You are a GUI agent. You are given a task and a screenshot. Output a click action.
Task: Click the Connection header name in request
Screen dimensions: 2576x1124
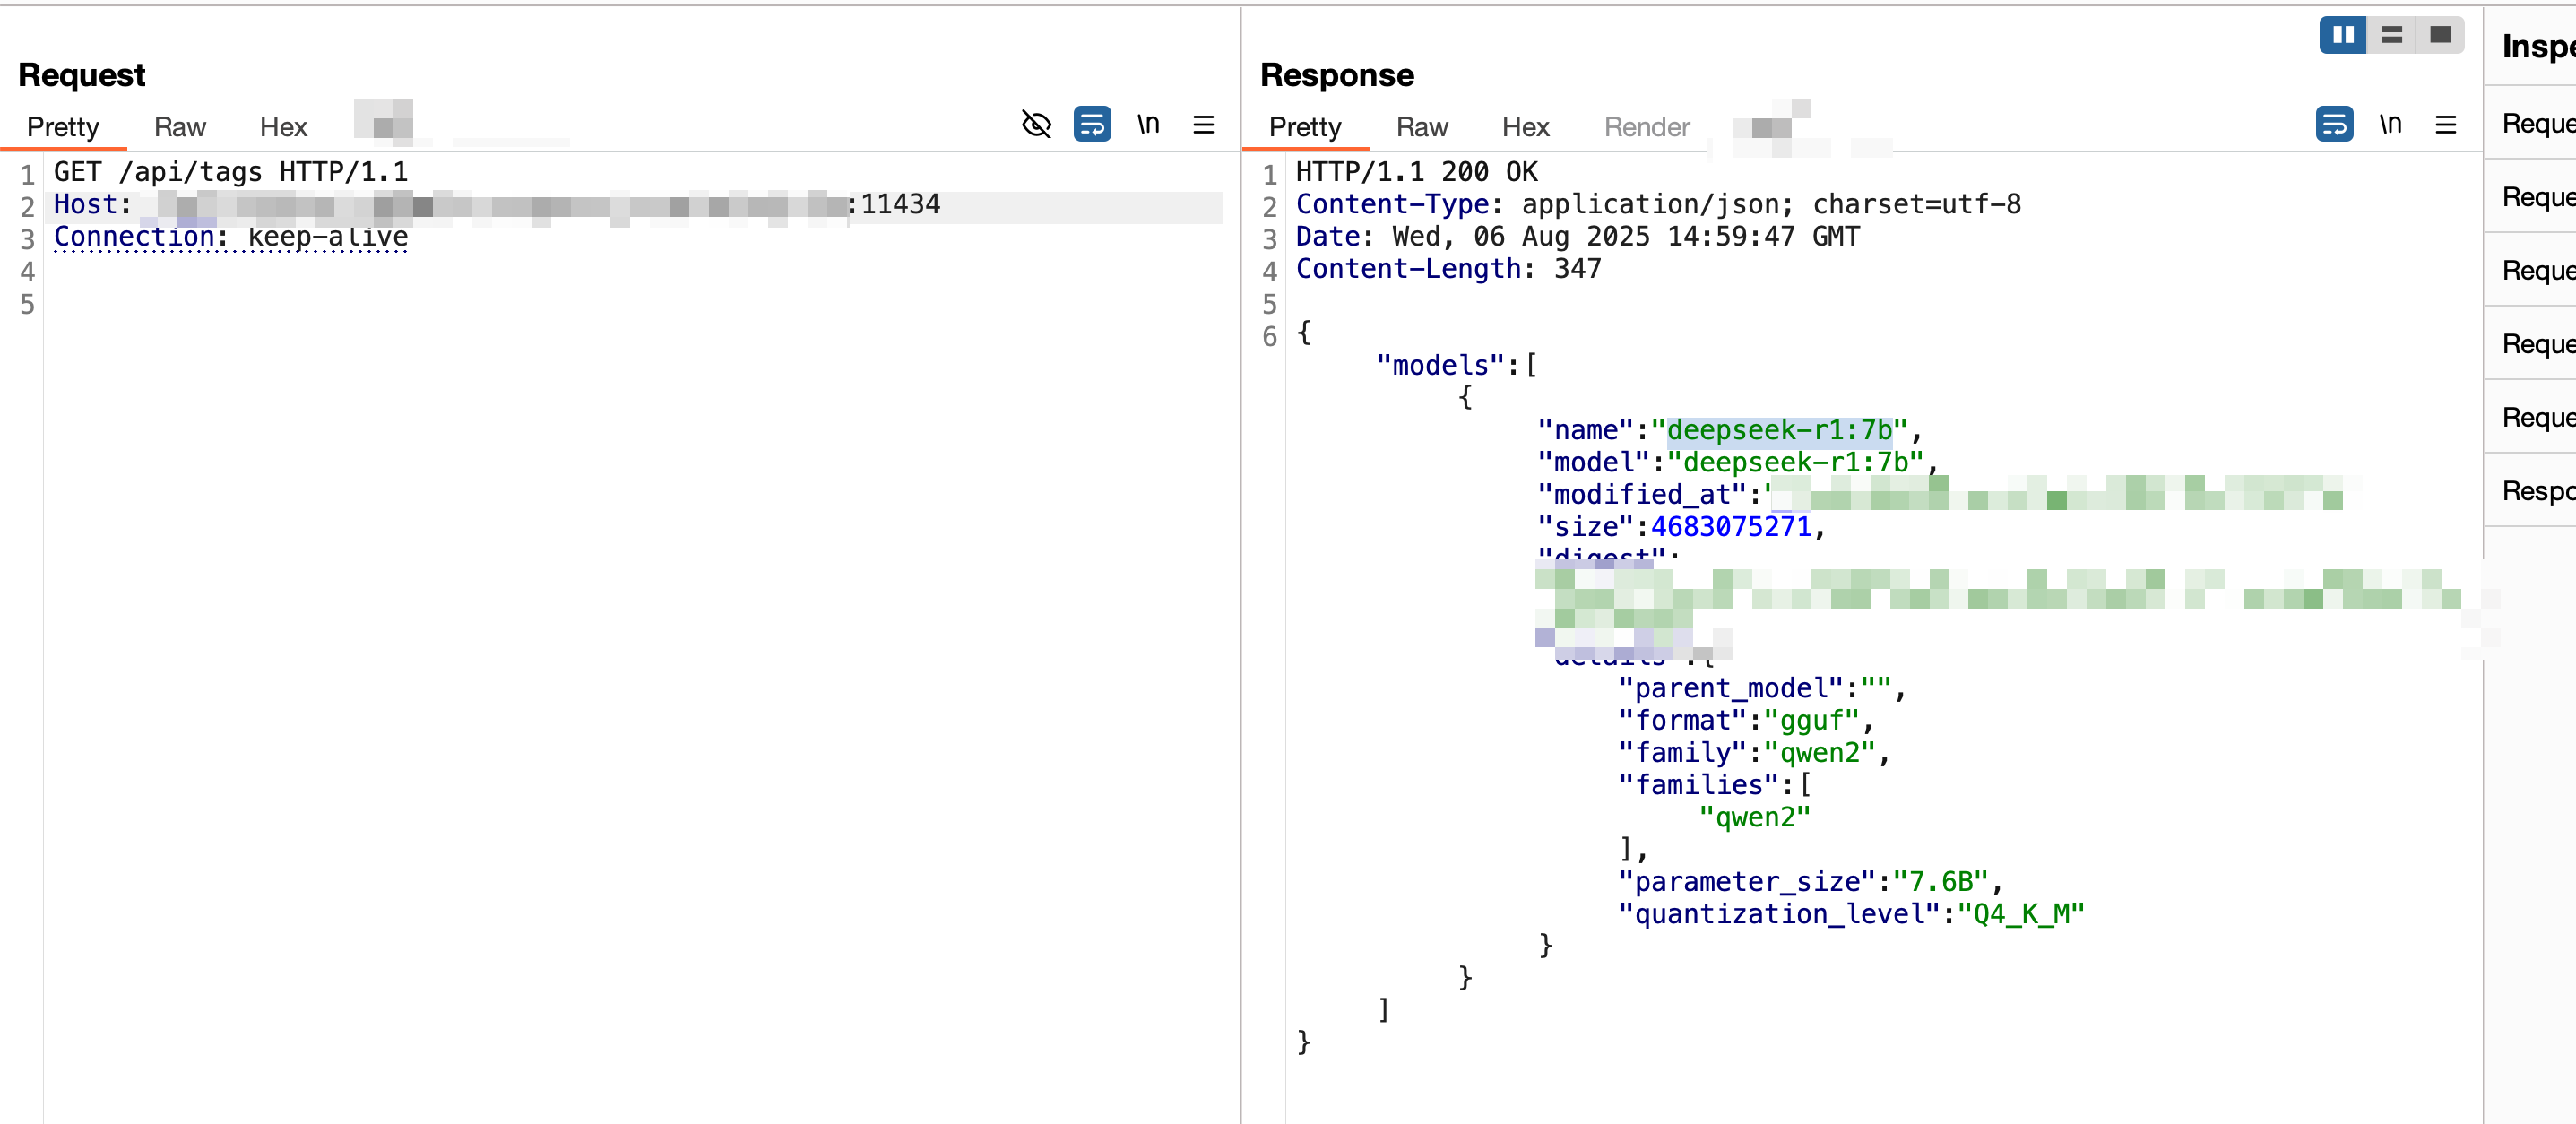[x=134, y=237]
